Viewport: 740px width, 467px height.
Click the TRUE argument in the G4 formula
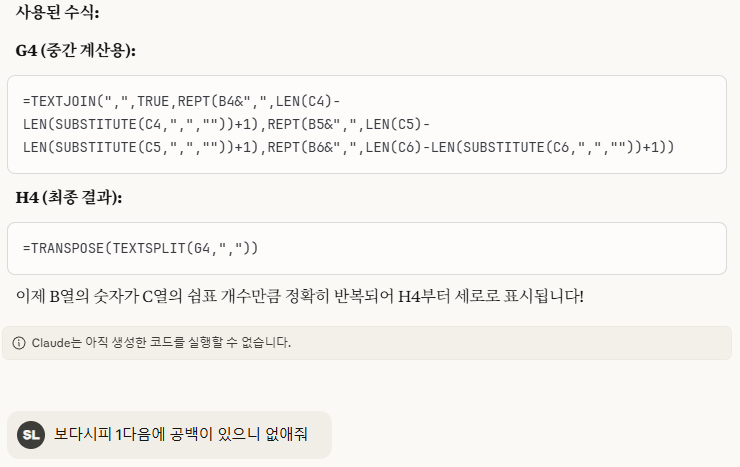[153, 101]
